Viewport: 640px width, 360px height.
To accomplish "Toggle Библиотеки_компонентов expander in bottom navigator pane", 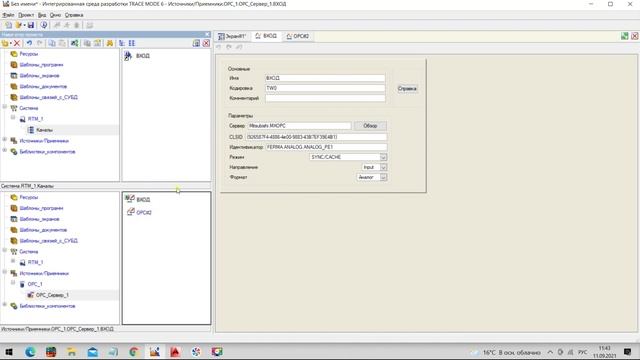I will pos(5,304).
